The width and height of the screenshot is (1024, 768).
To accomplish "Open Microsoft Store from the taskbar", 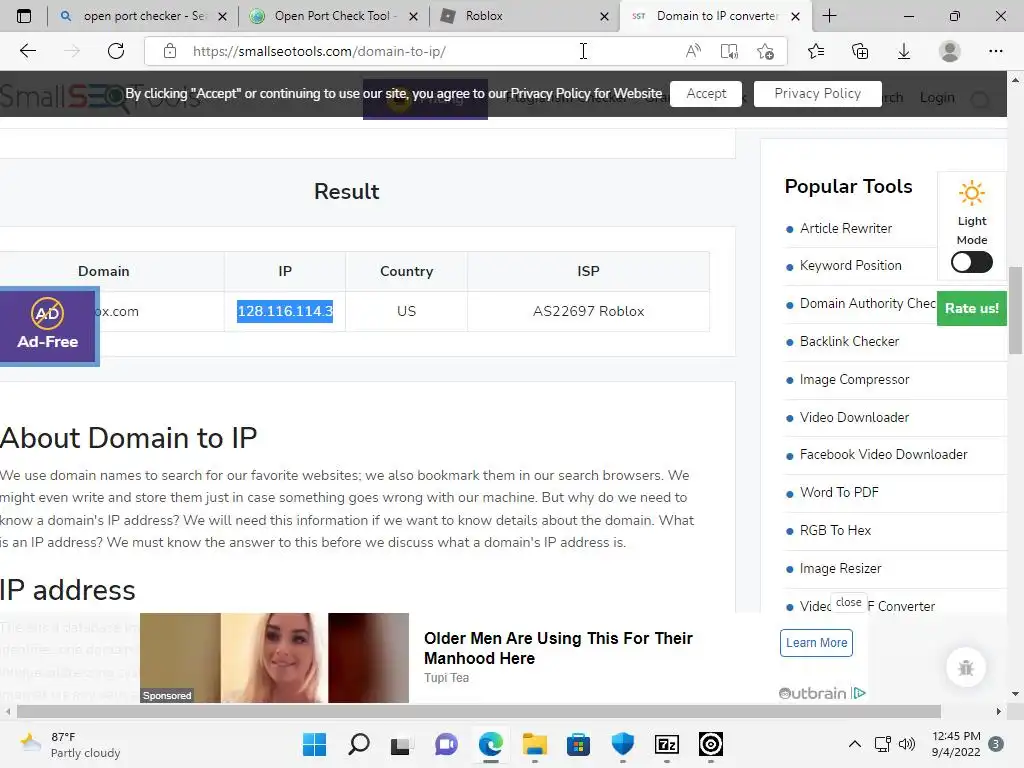I will [x=578, y=744].
